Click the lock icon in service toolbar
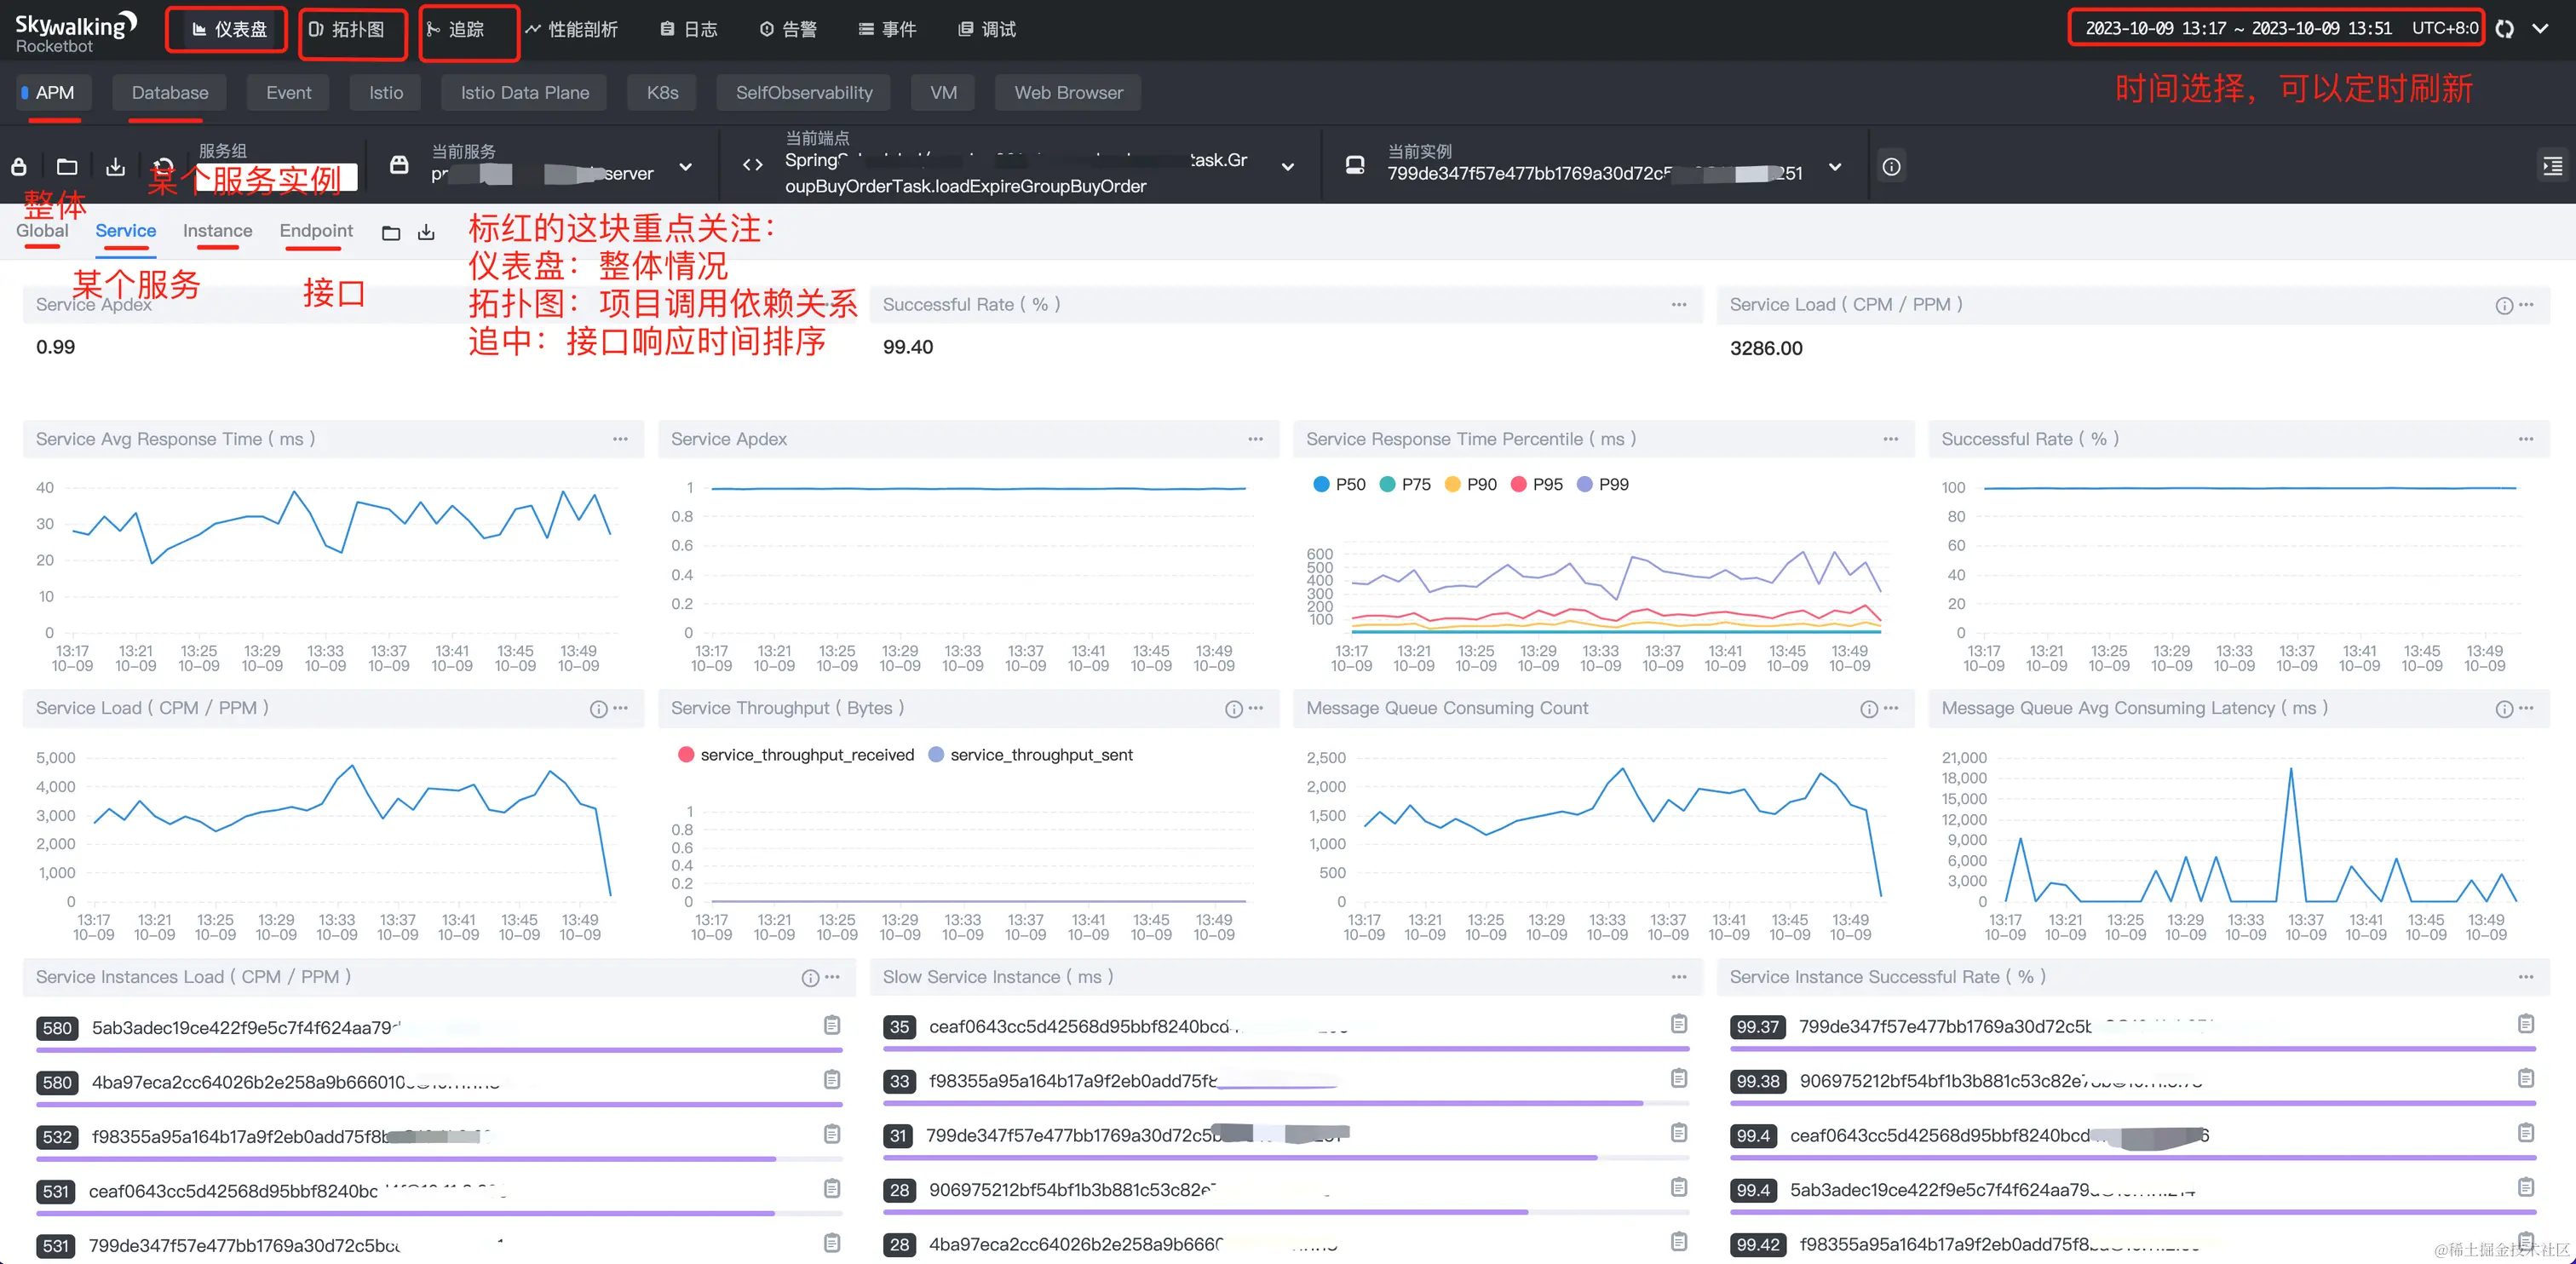The image size is (2576, 1264). point(19,167)
